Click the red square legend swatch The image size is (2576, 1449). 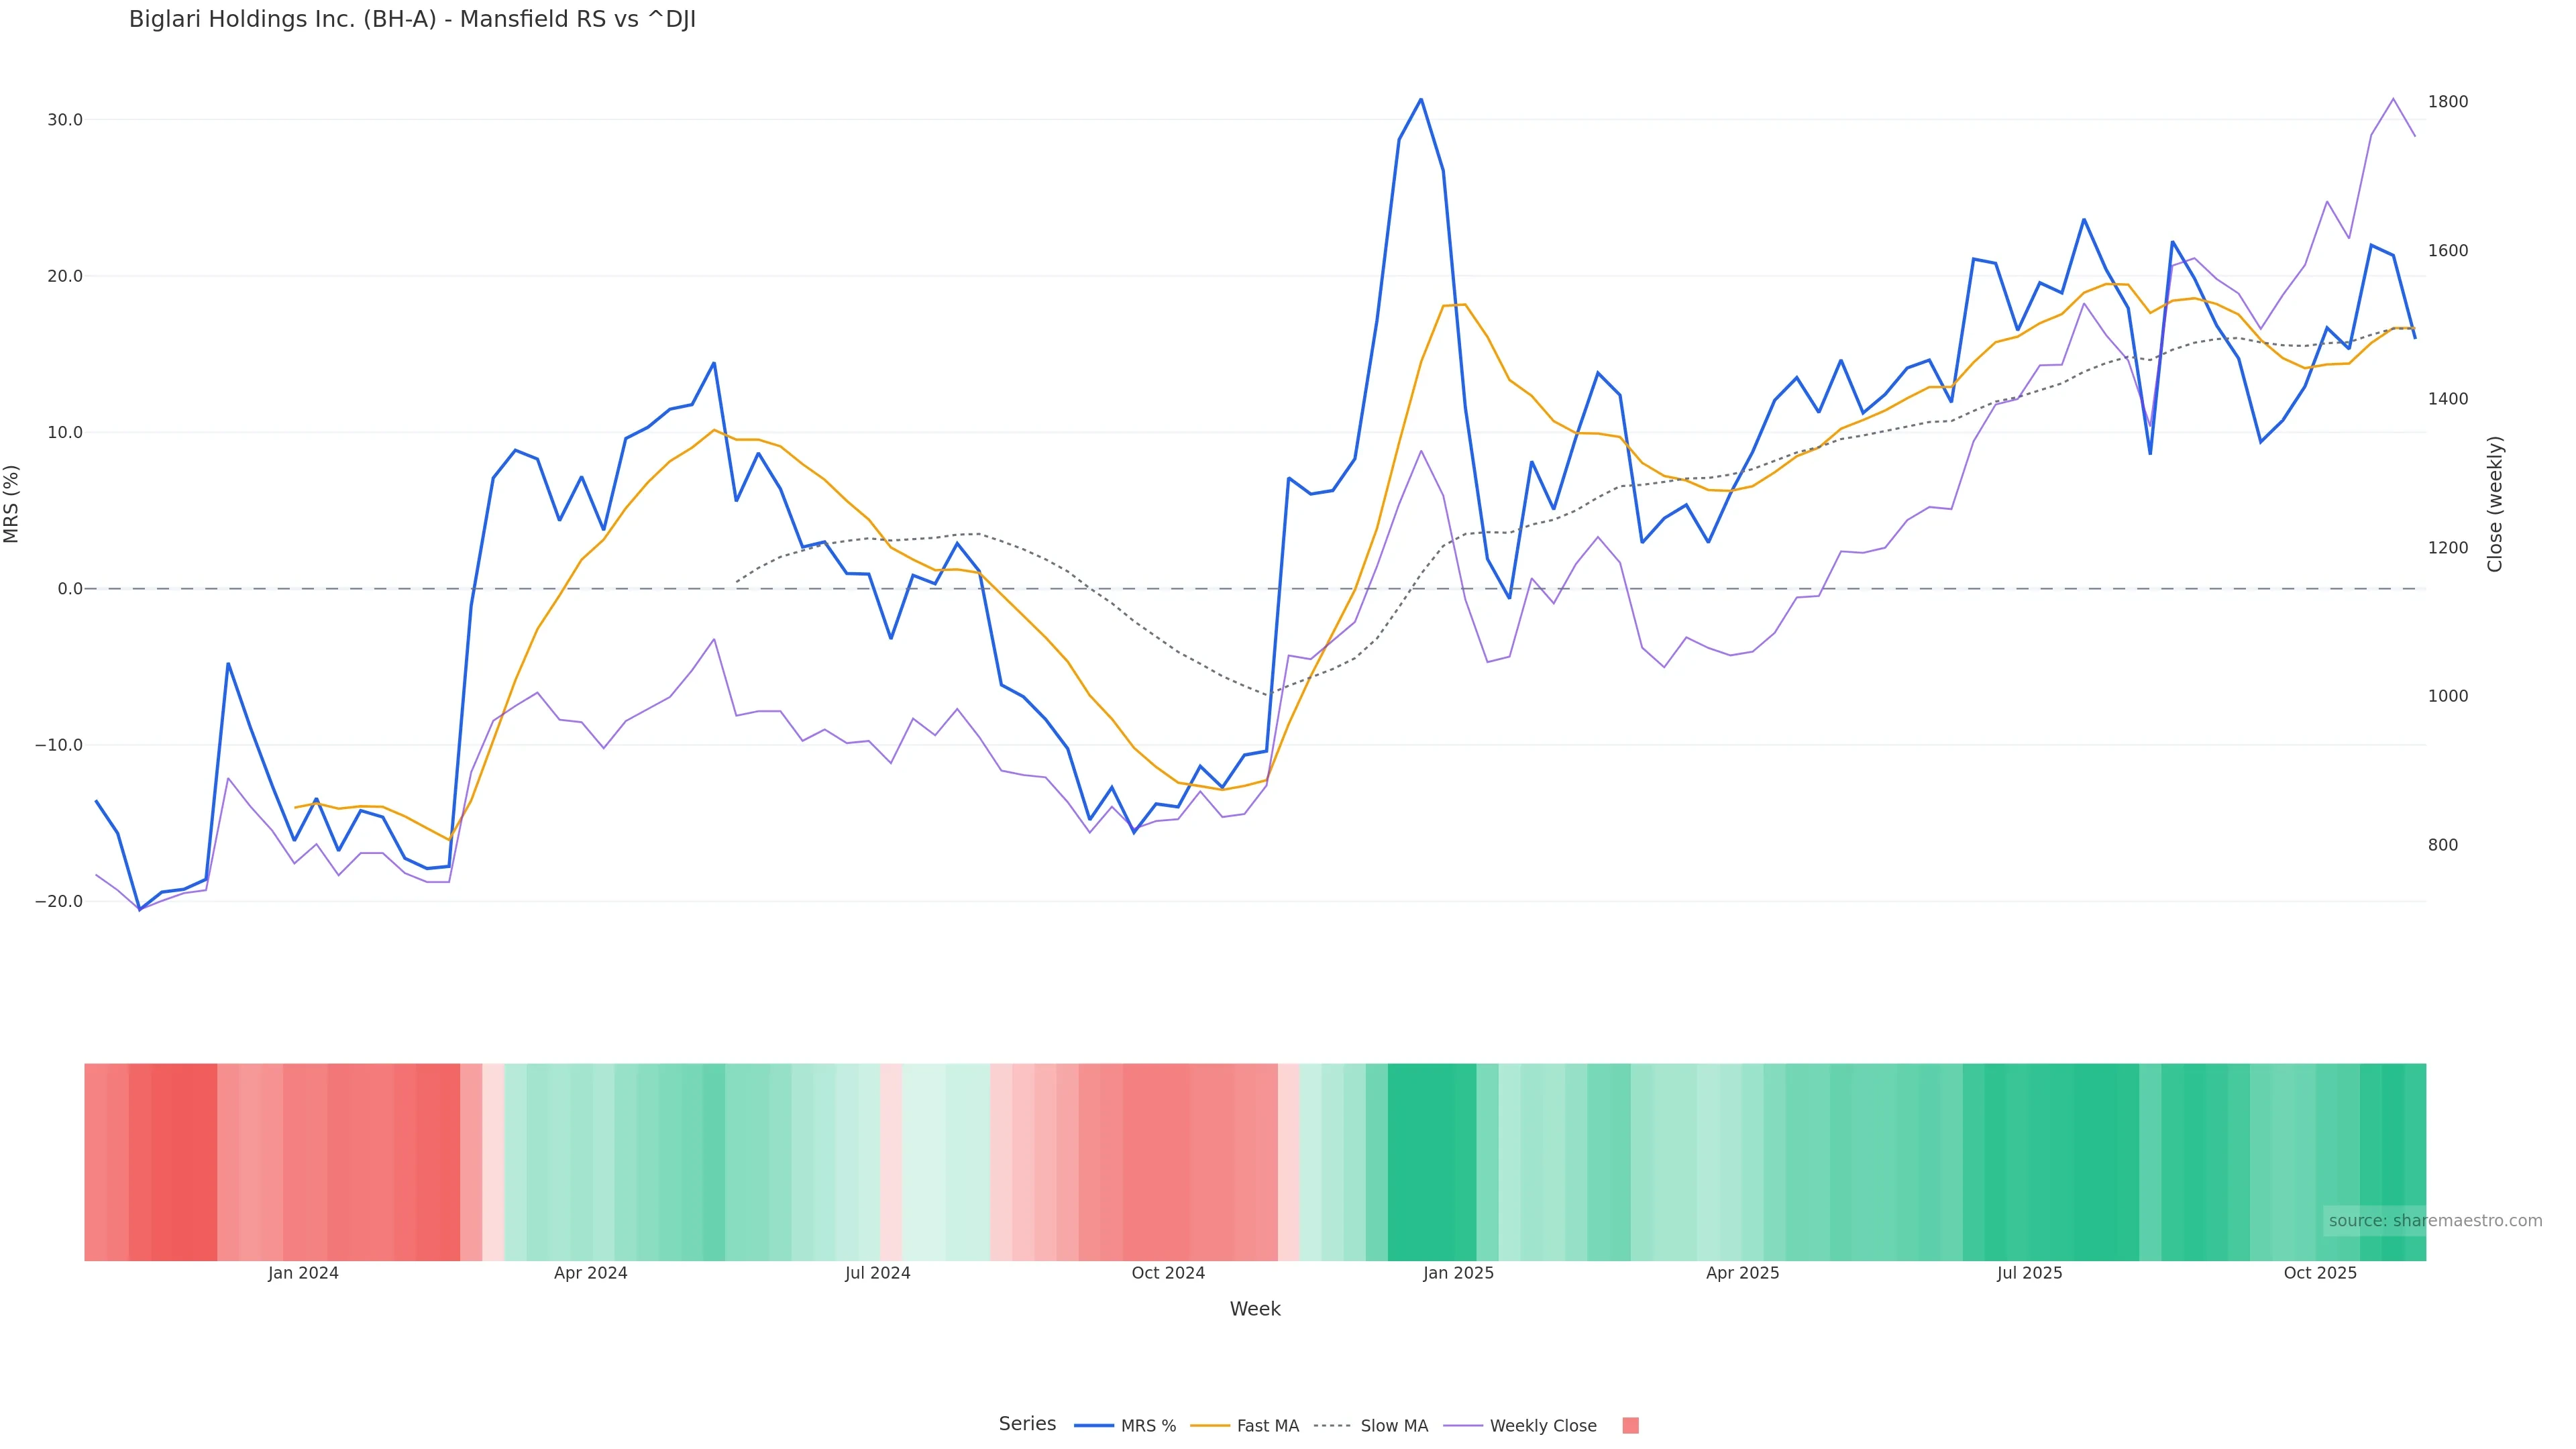click(1630, 1426)
